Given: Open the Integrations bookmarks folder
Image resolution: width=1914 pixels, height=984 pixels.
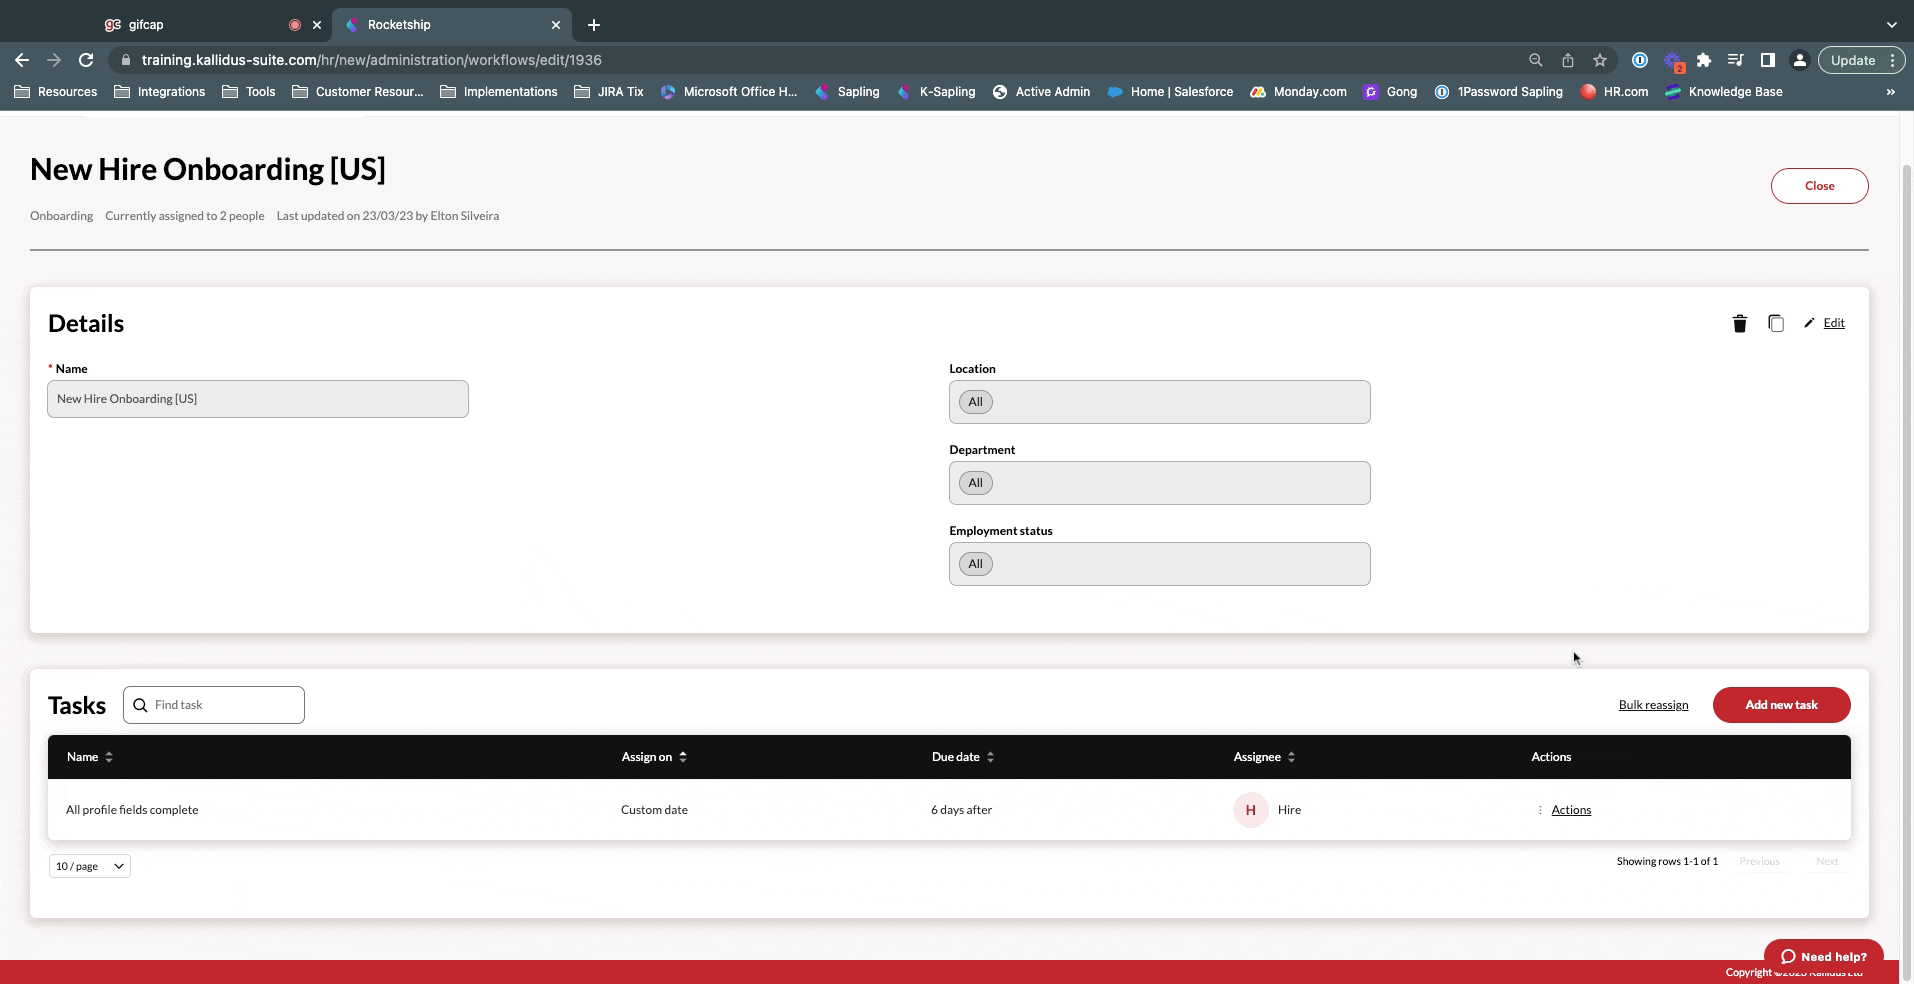Looking at the screenshot, I should [160, 92].
